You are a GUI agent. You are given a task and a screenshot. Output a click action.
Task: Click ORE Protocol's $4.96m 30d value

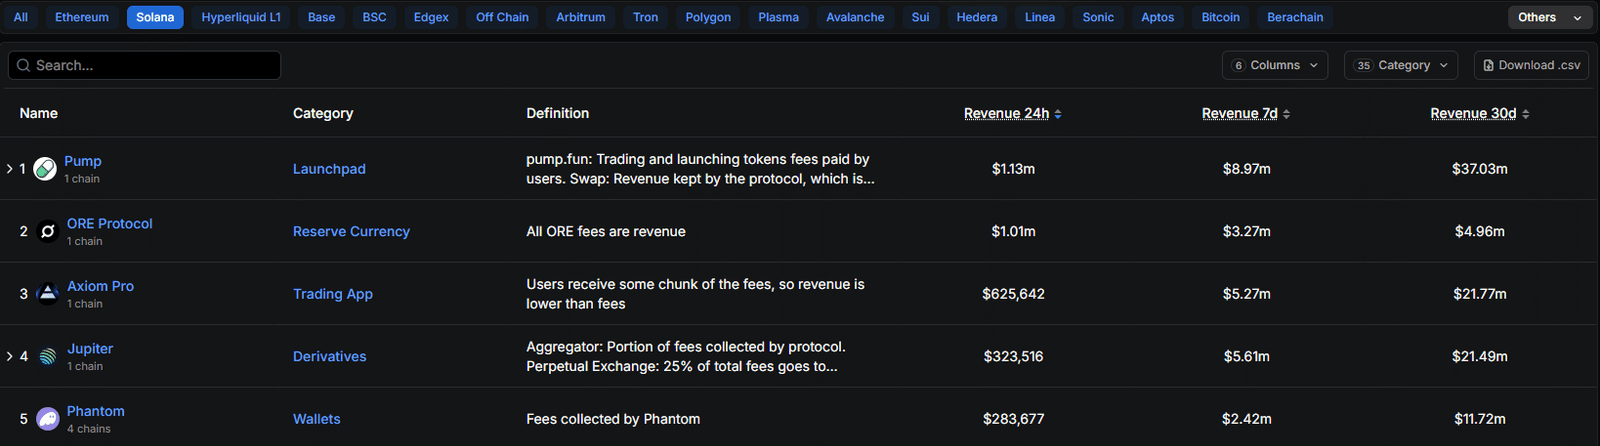tap(1480, 231)
